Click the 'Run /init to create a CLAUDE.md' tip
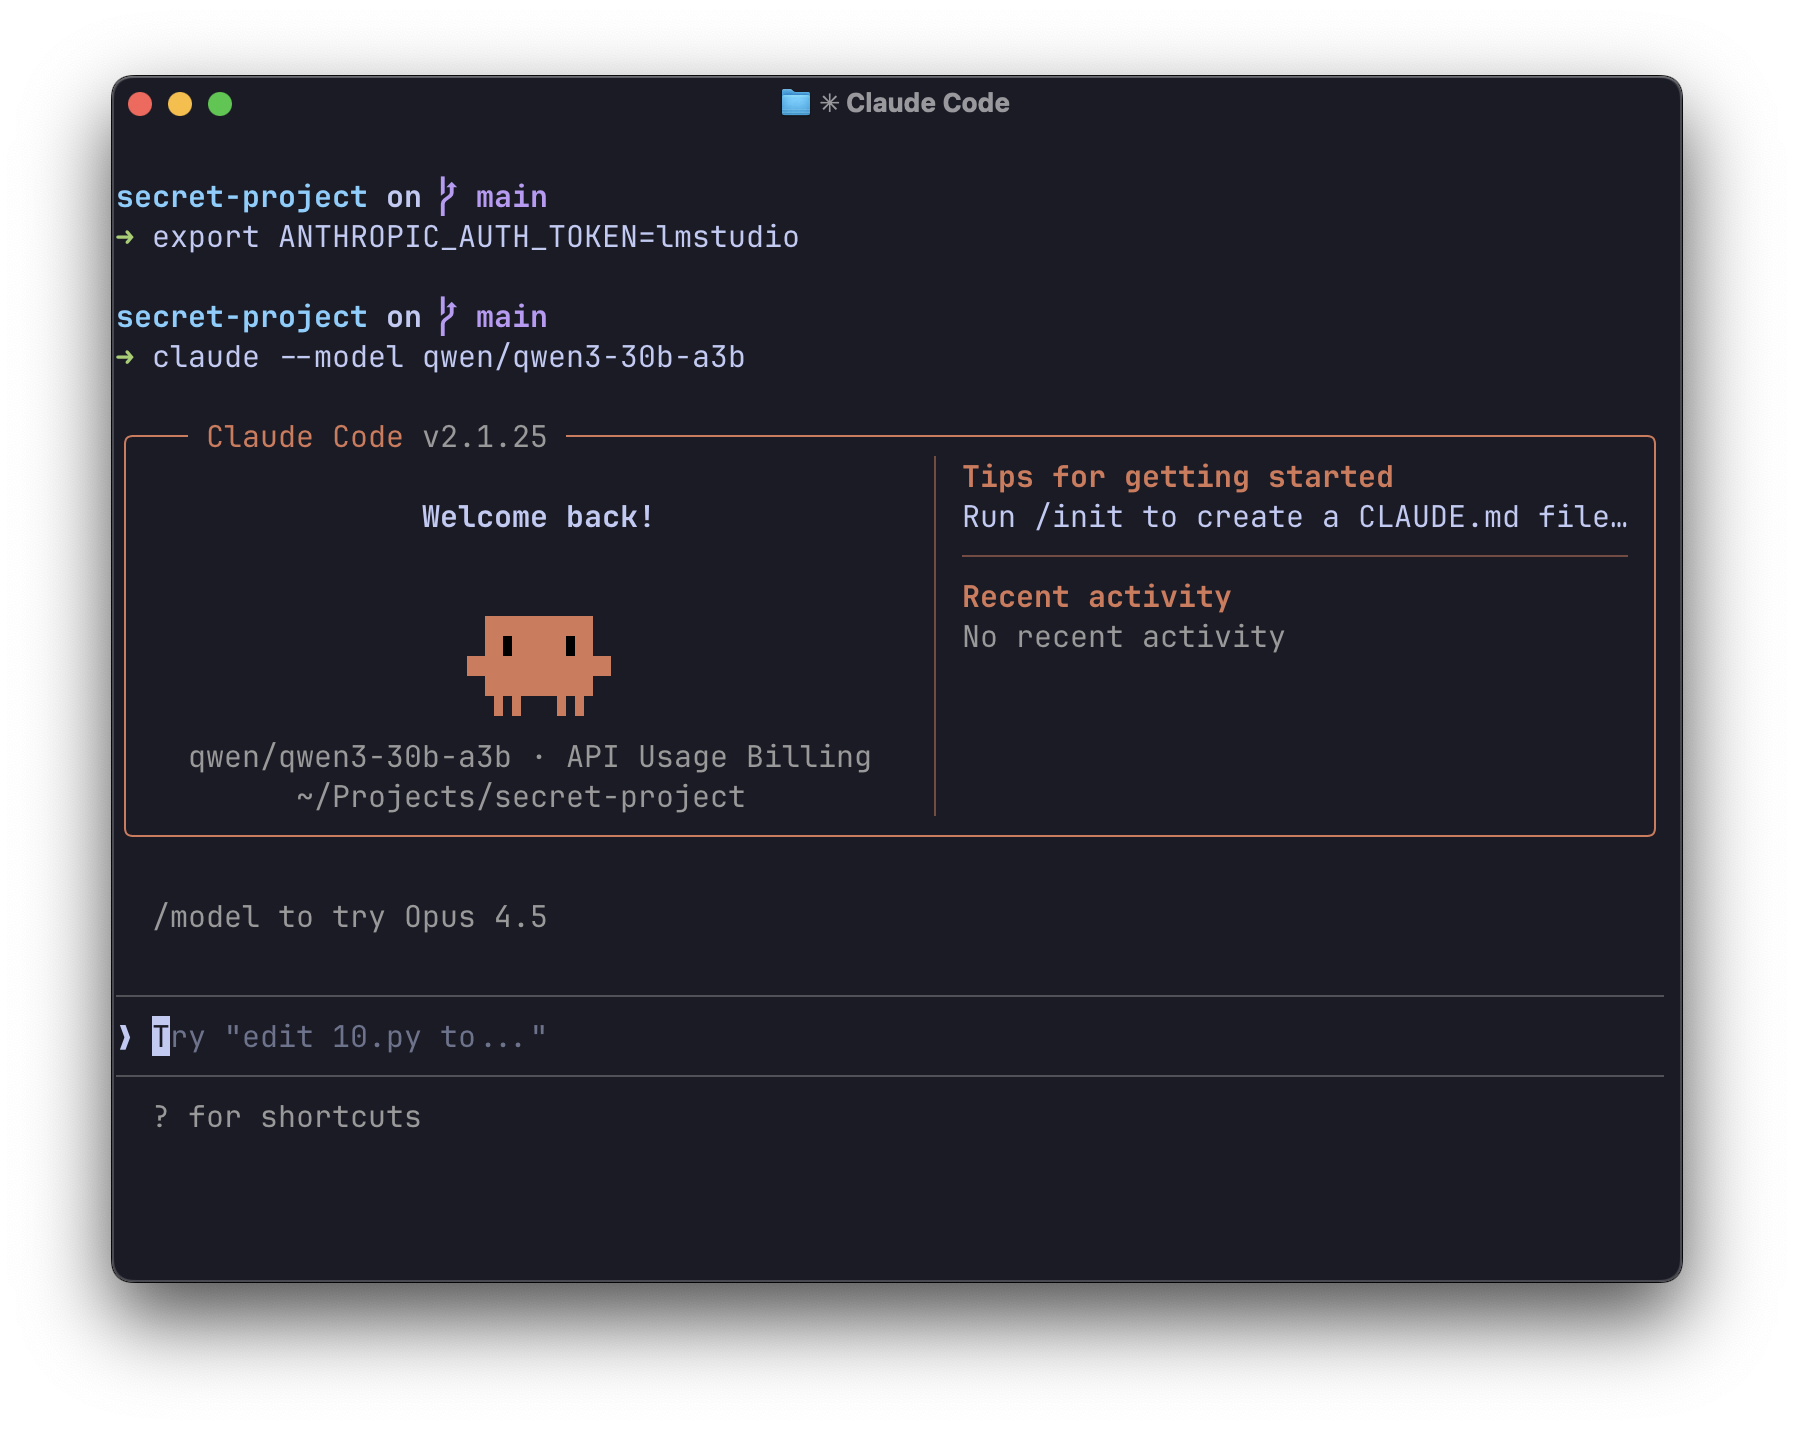The height and width of the screenshot is (1430, 1794). 1294,517
